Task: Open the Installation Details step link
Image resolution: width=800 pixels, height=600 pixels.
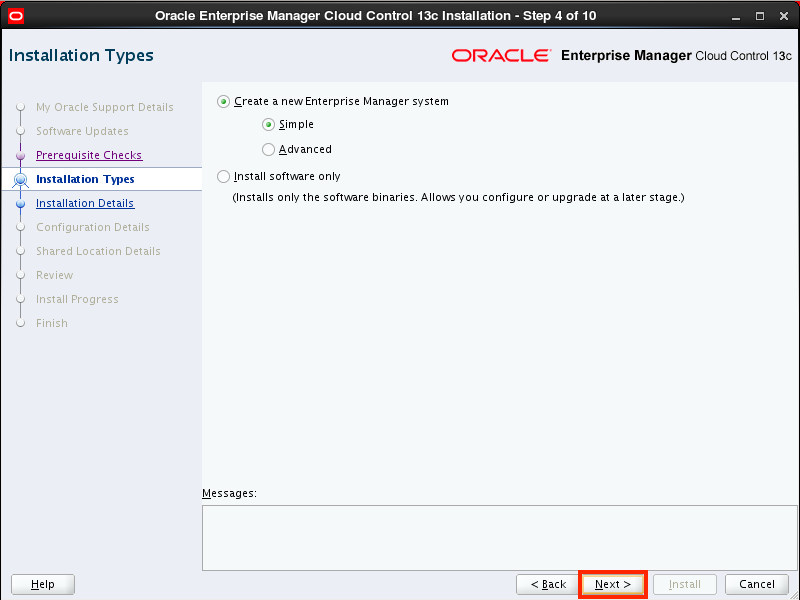Action: tap(85, 203)
